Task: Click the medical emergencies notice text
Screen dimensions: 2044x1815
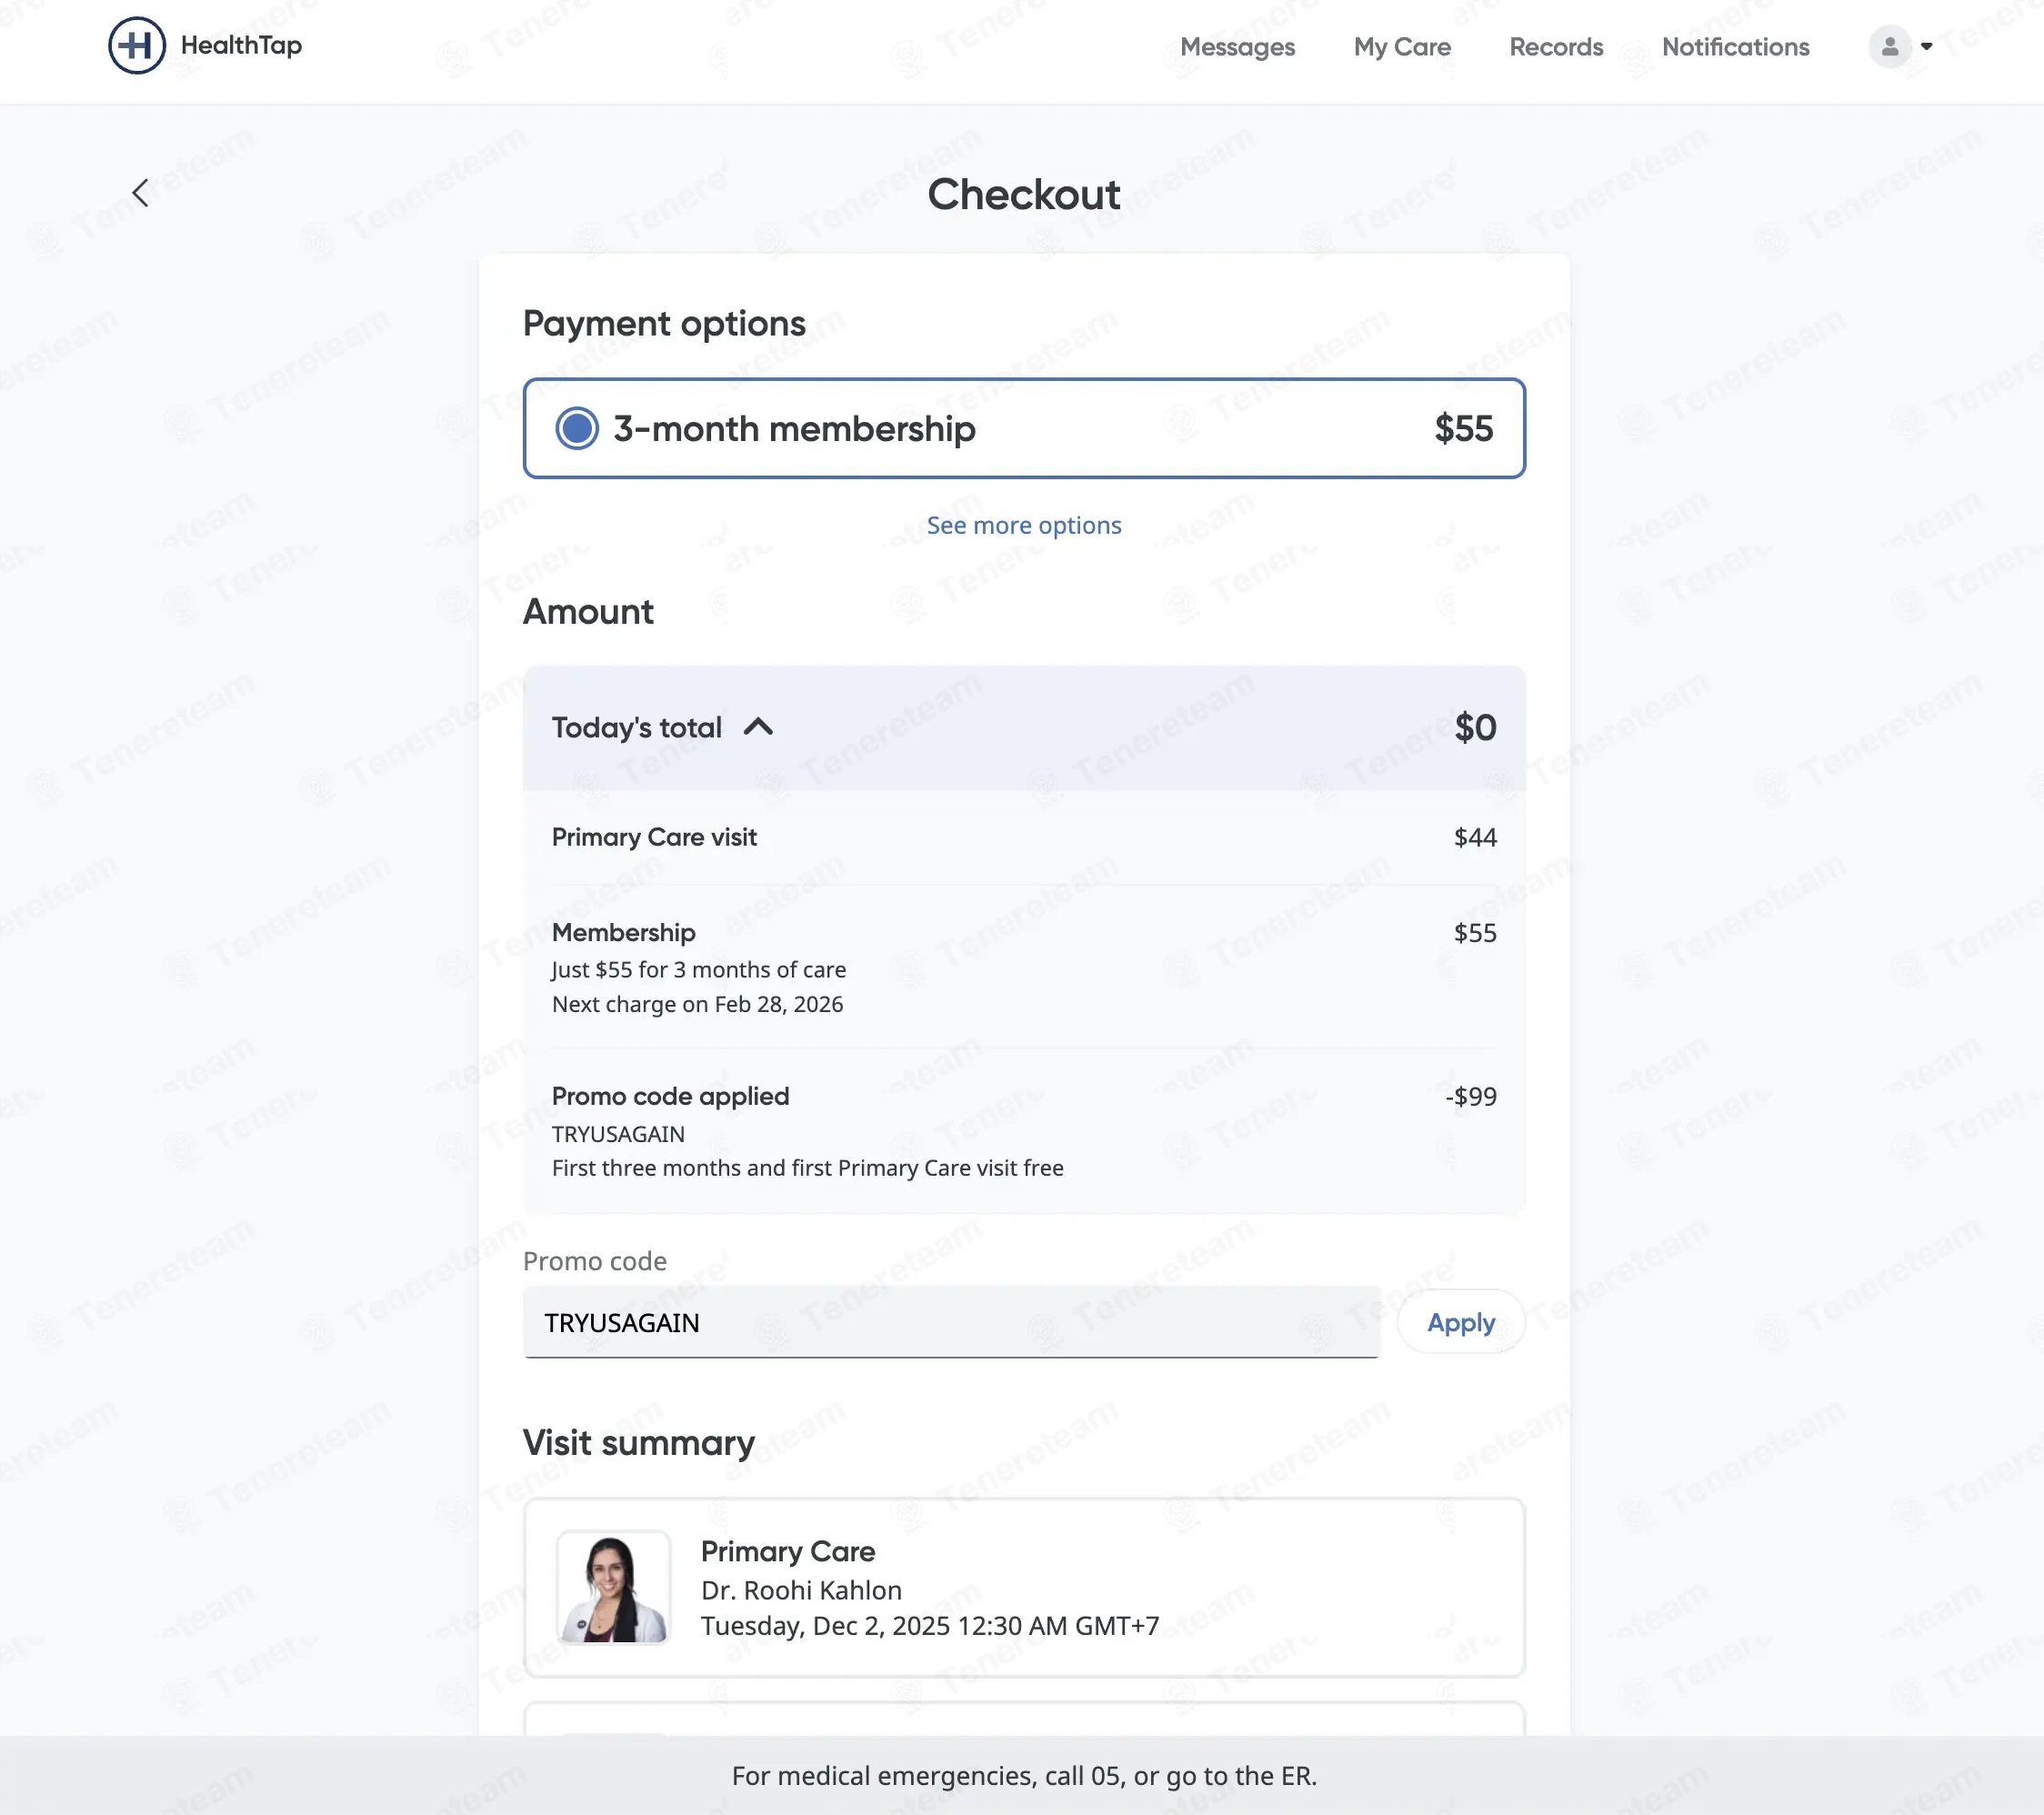Action: point(1024,1775)
